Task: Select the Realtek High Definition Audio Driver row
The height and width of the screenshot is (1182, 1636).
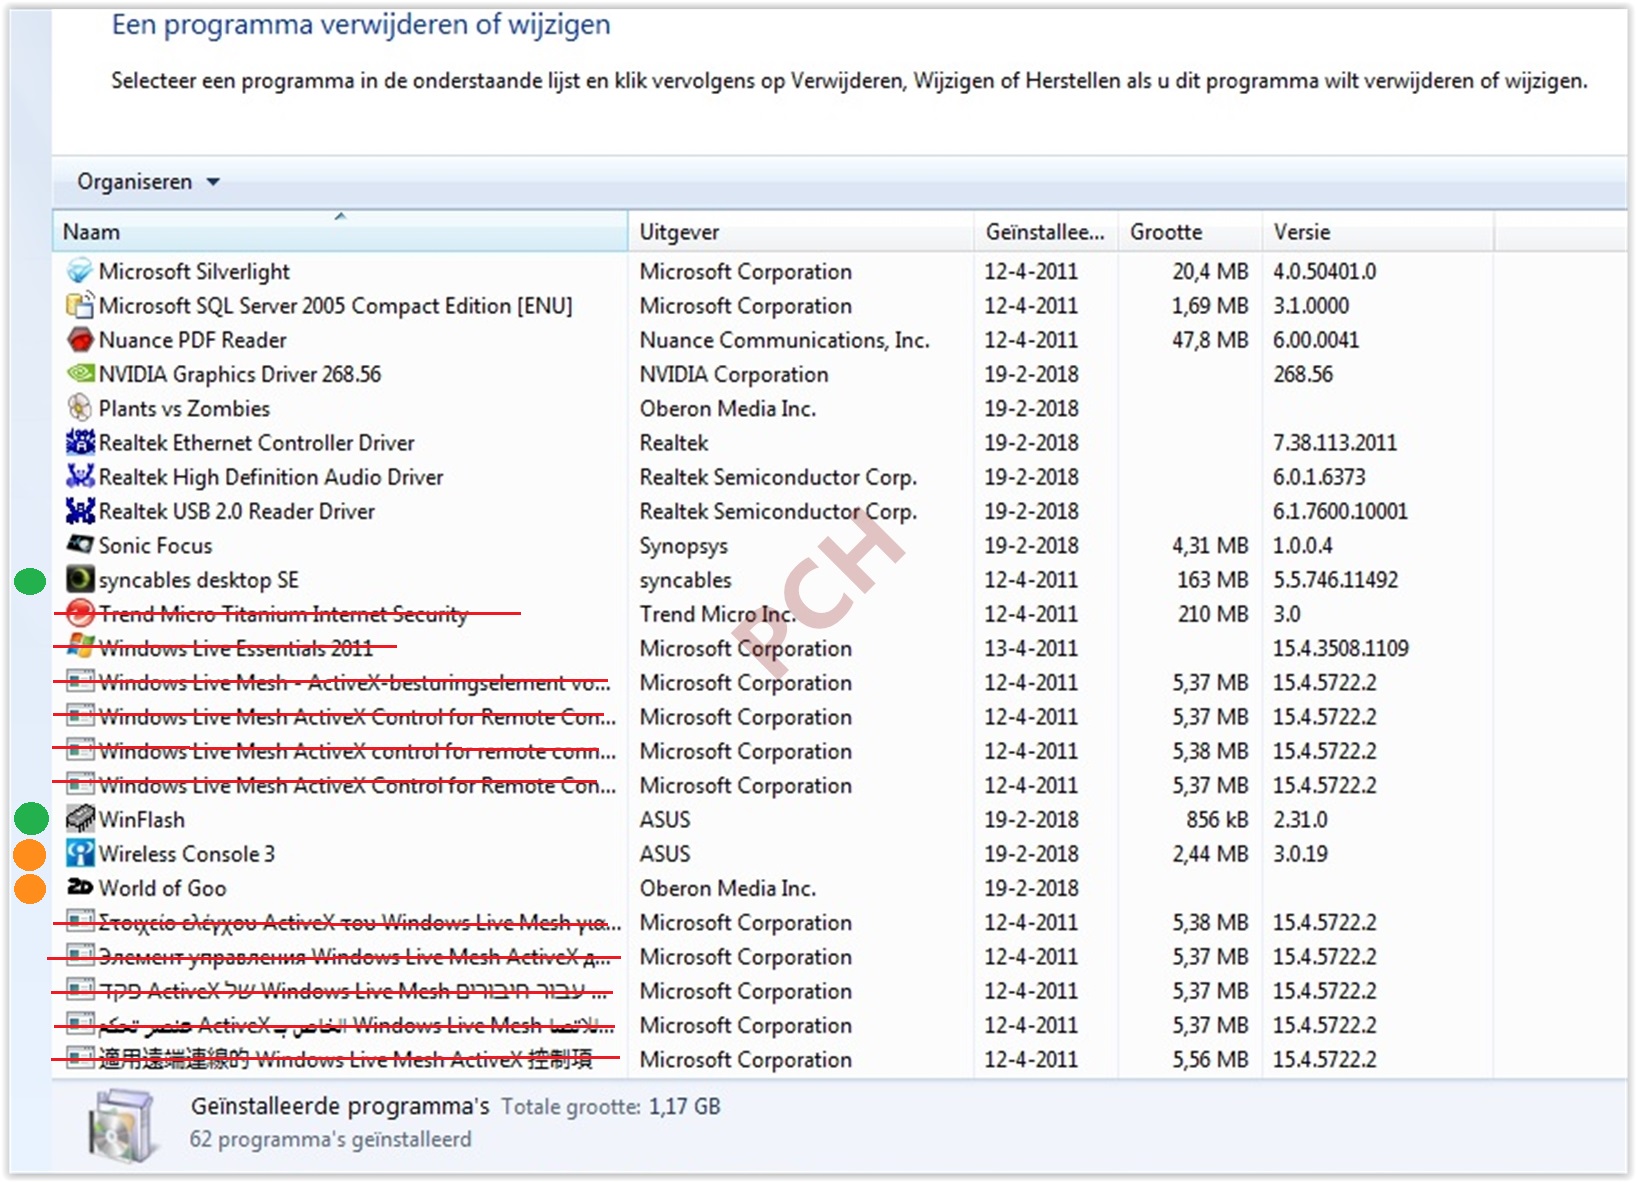Action: [x=840, y=477]
